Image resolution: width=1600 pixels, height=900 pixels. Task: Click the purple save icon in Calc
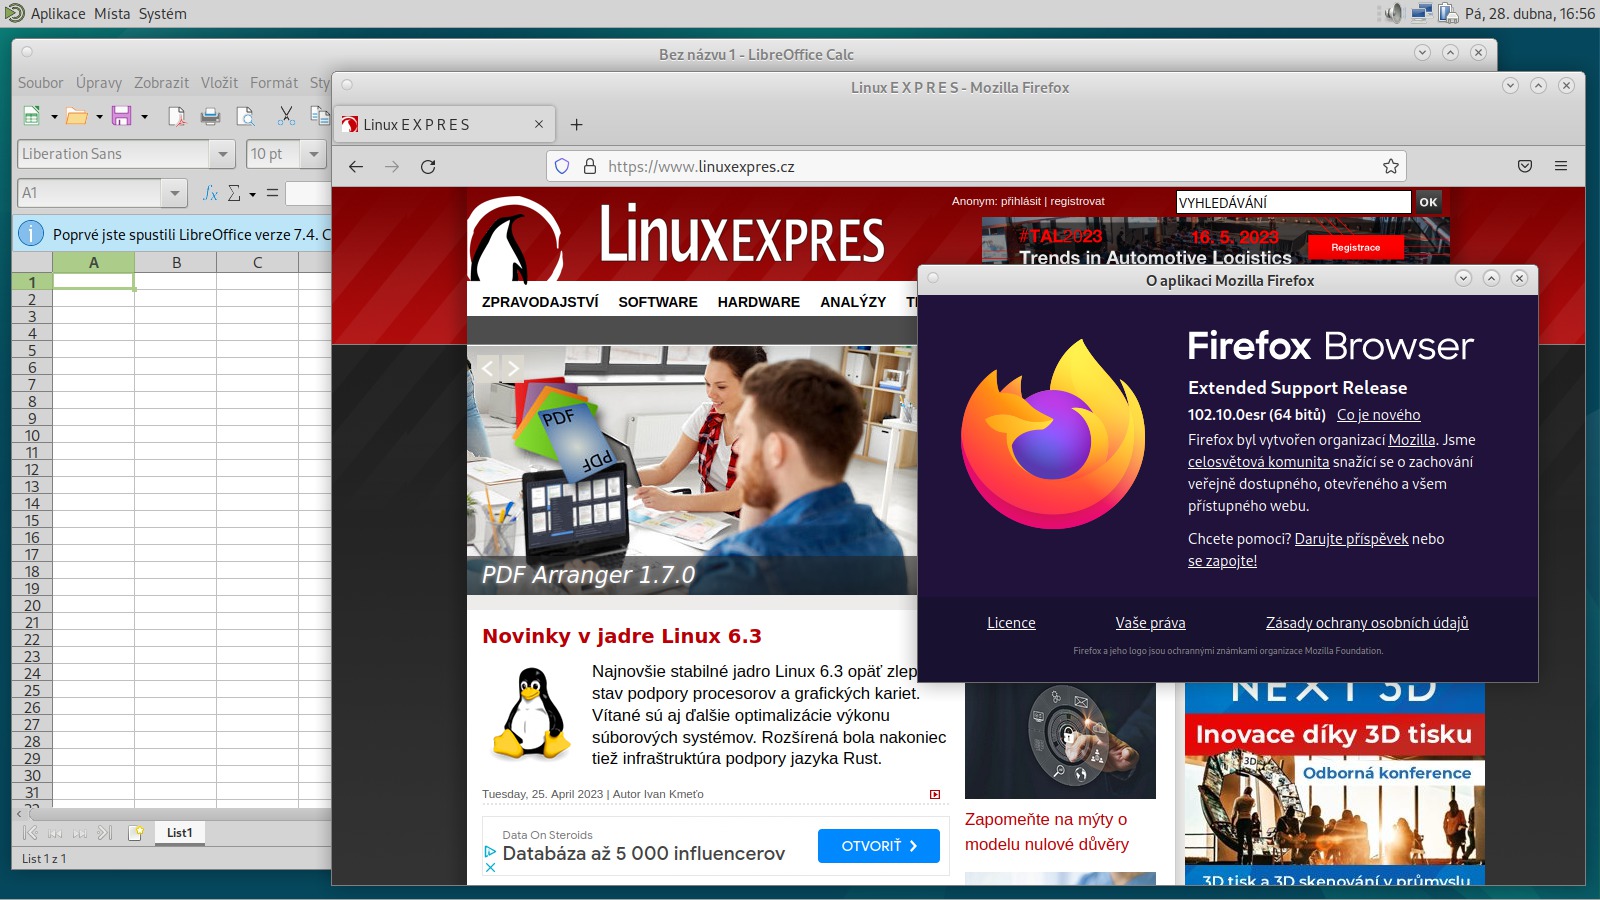(121, 116)
